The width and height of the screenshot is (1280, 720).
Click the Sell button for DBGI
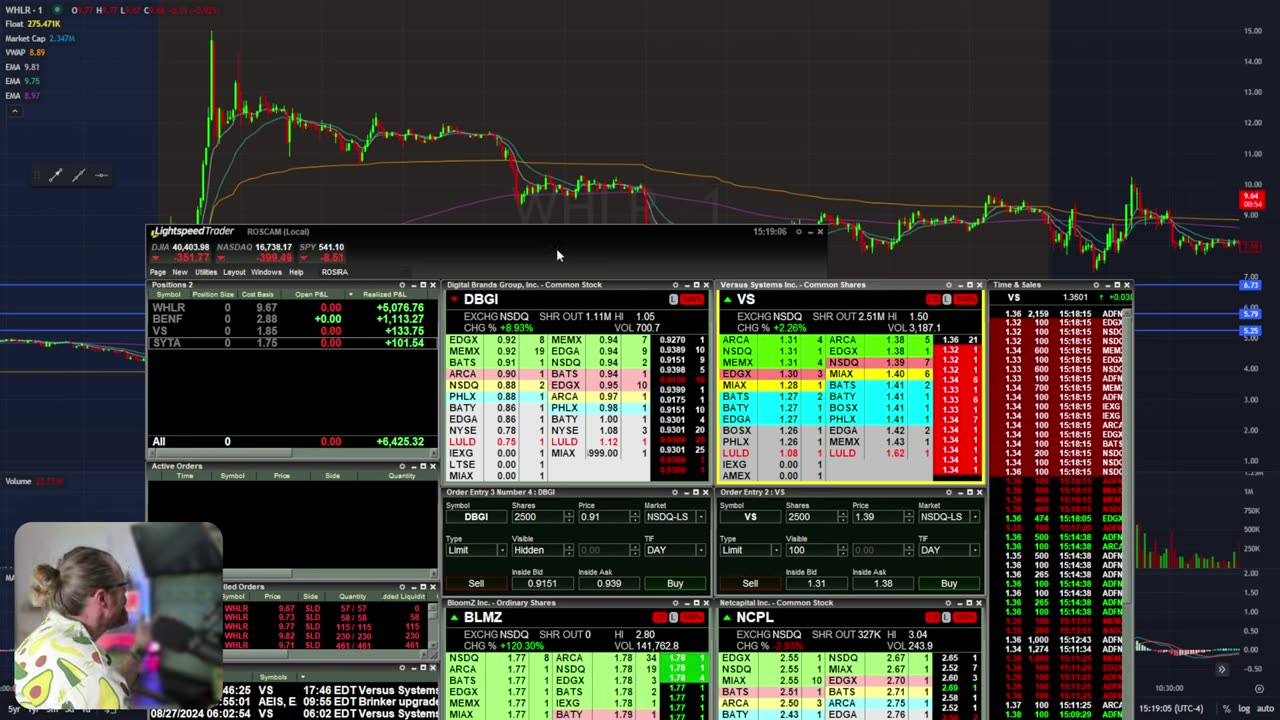click(476, 583)
